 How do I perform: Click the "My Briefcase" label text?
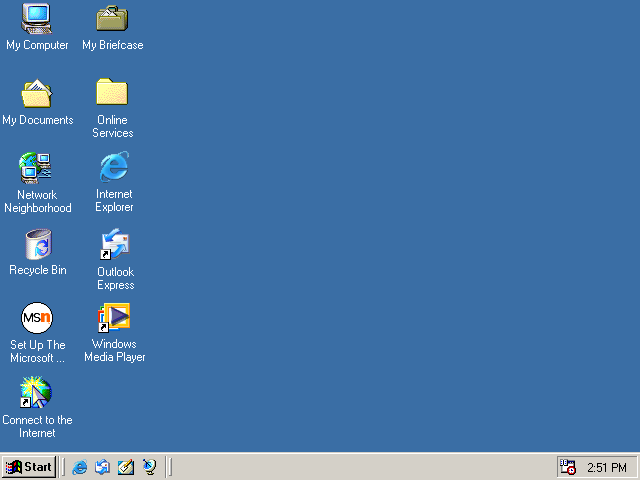[113, 45]
